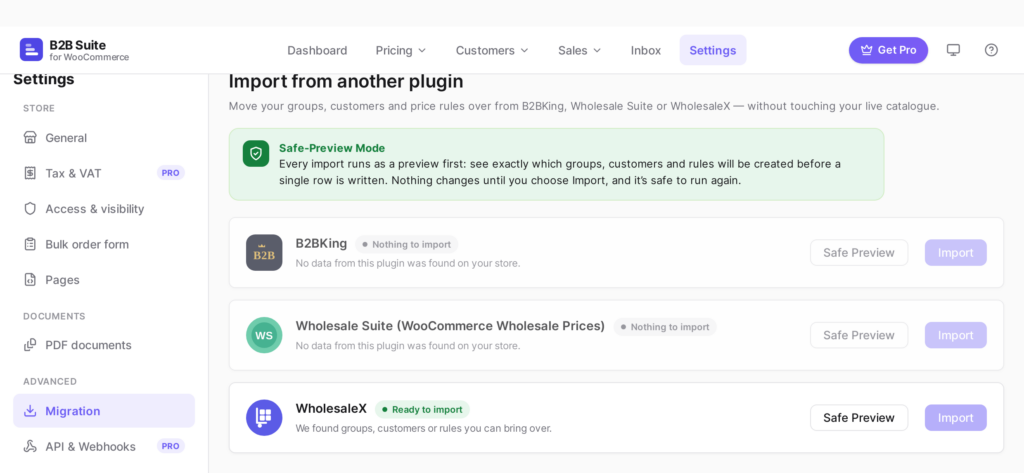Click the B2BKing plugin name
The height and width of the screenshot is (473, 1024).
[x=321, y=243]
